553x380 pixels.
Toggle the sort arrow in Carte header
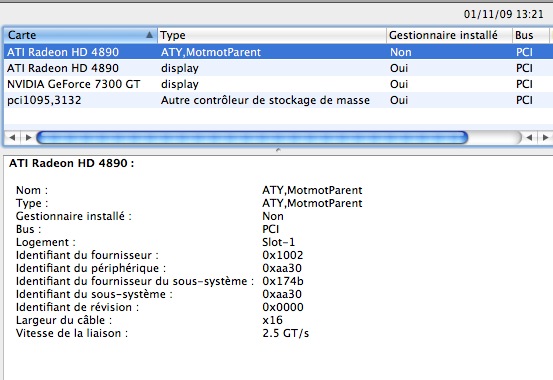tap(150, 35)
